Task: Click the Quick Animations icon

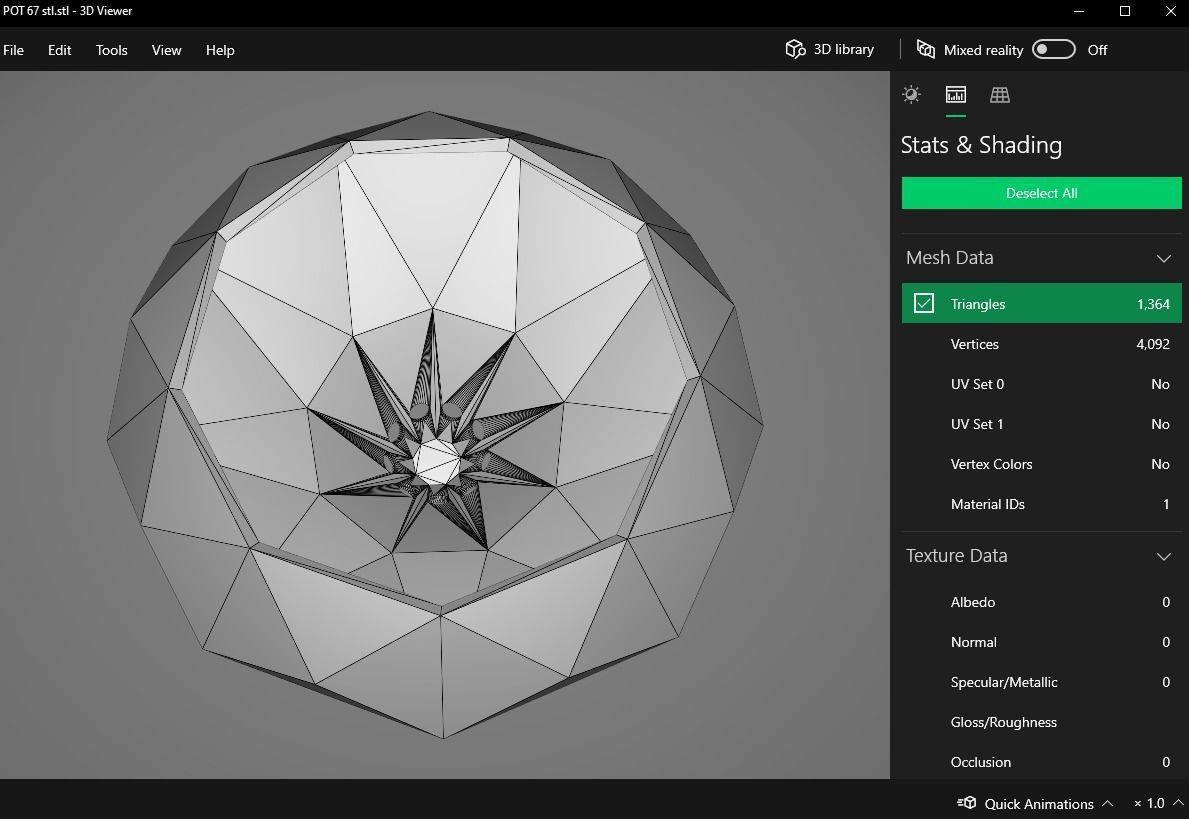Action: [967, 803]
